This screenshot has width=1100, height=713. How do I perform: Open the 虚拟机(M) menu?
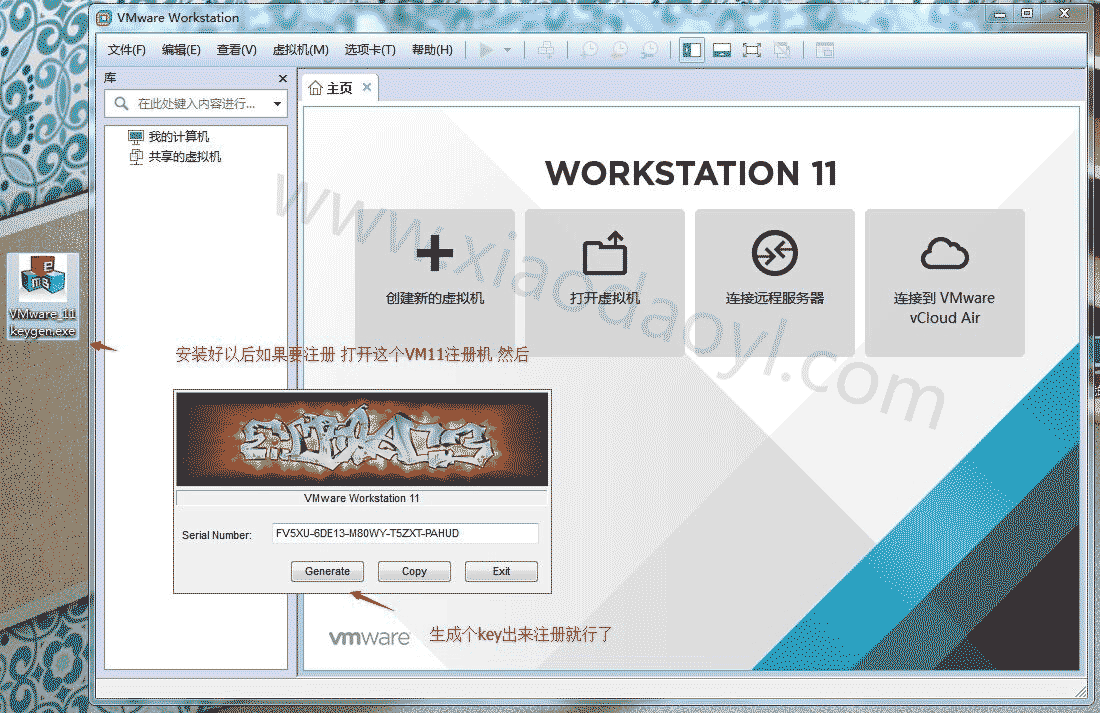point(300,50)
